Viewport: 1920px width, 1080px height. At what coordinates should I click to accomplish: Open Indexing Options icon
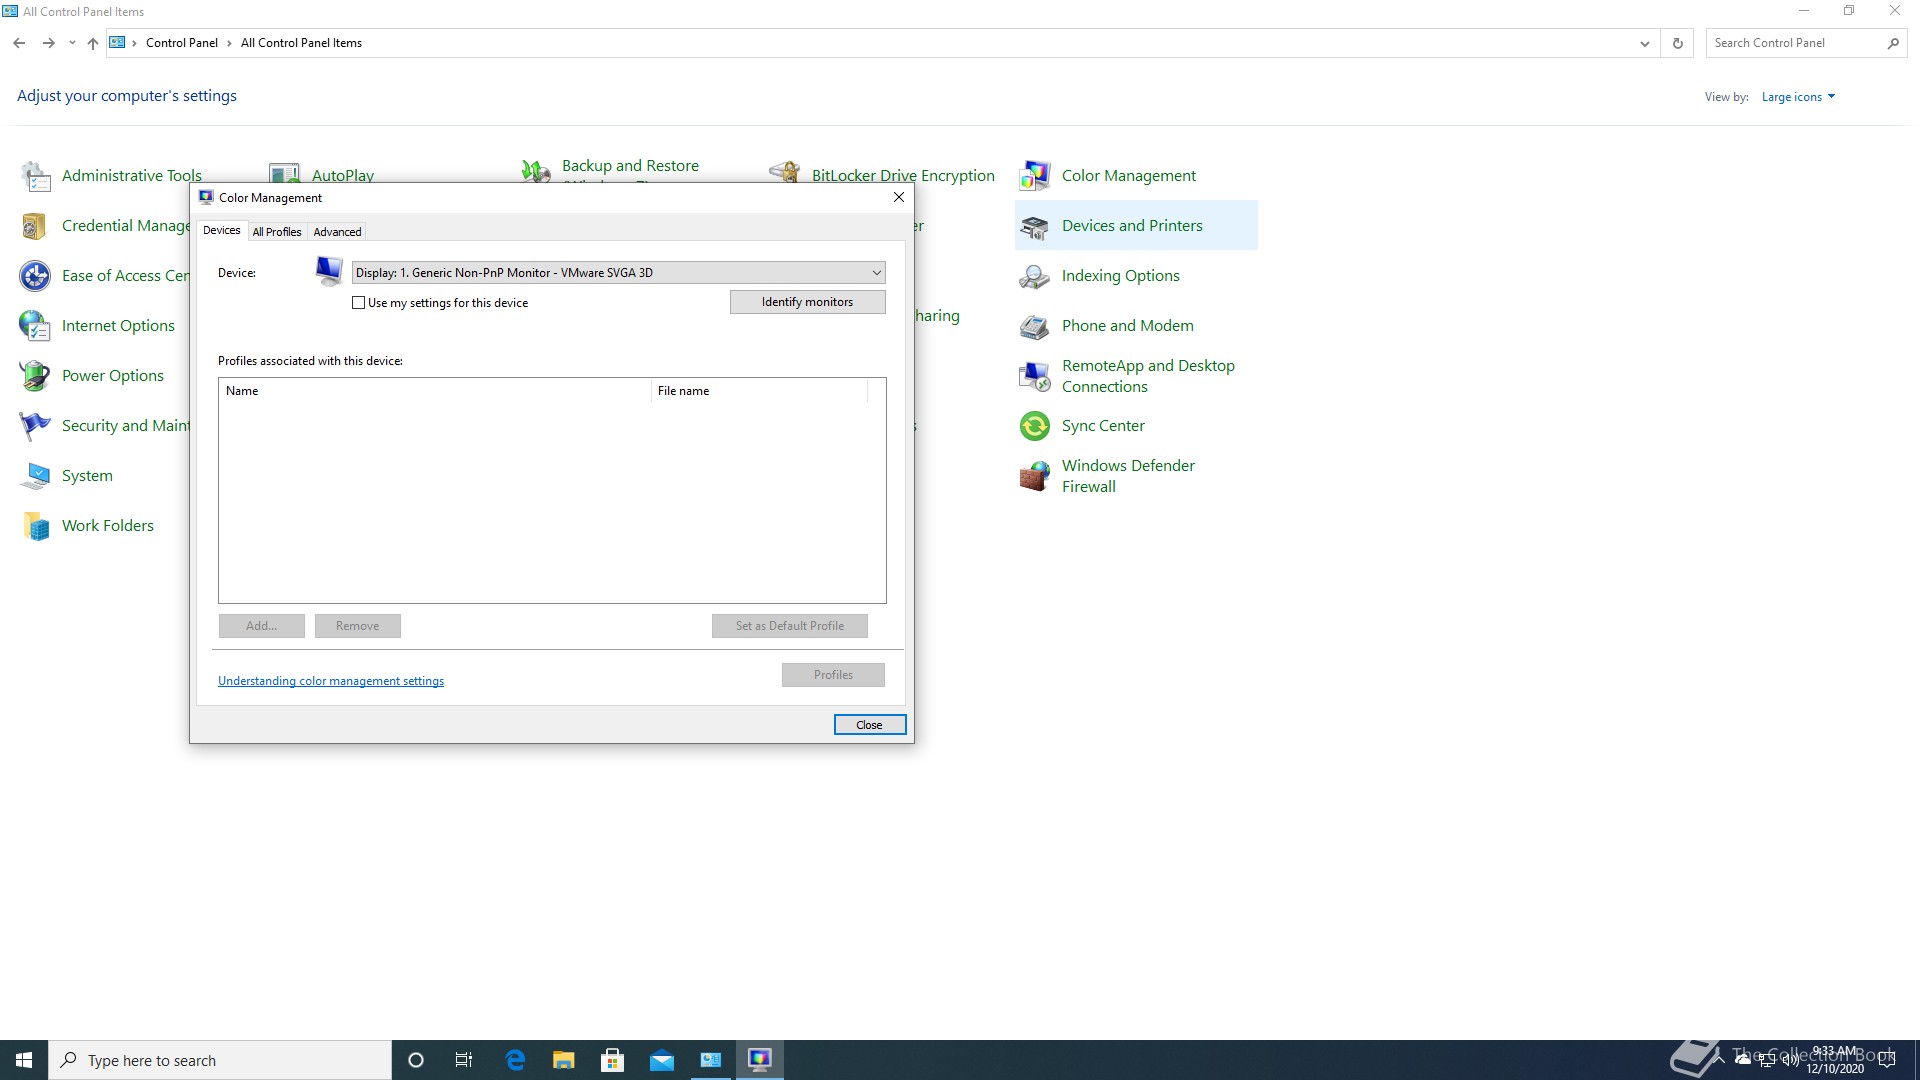point(1035,276)
